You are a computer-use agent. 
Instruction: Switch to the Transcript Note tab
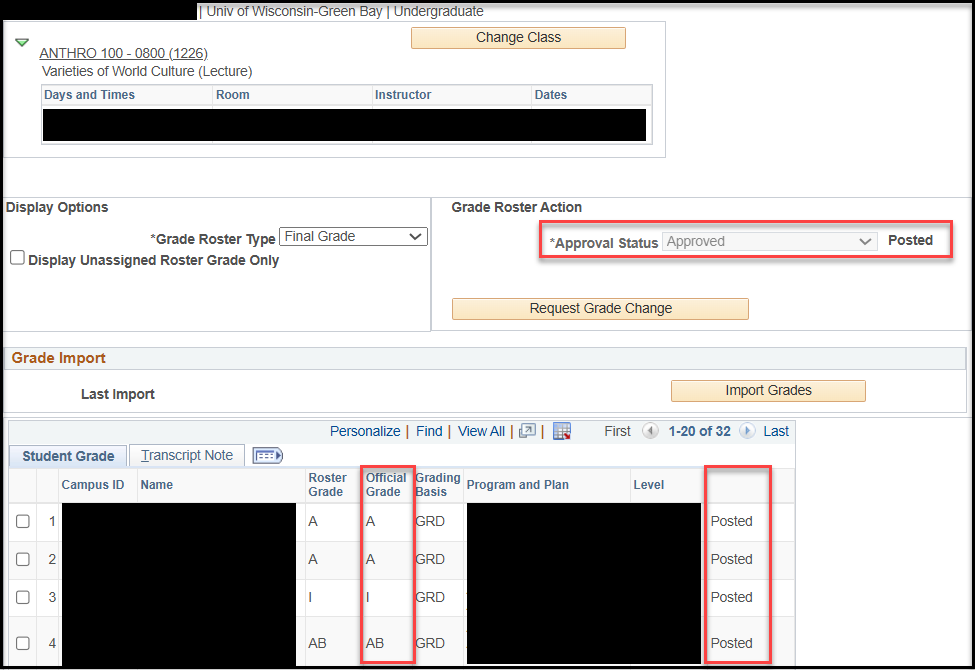(x=187, y=456)
